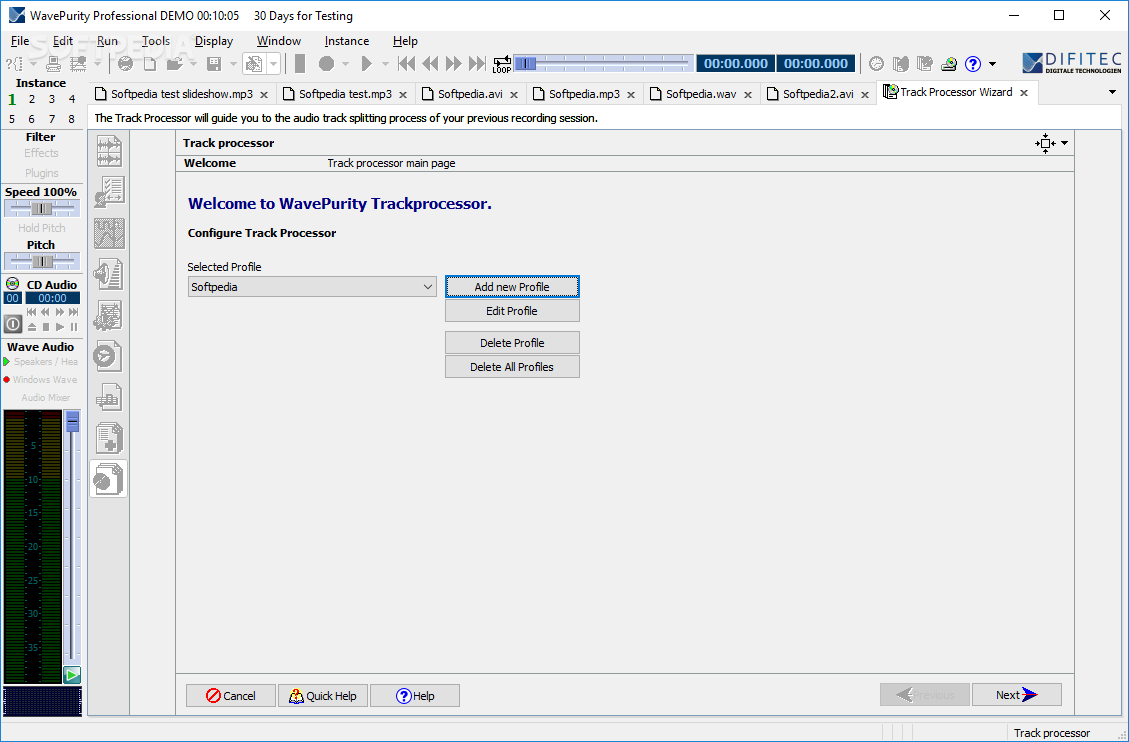Click the stop button in the main toolbar
Image resolution: width=1129 pixels, height=742 pixels.
tap(300, 64)
